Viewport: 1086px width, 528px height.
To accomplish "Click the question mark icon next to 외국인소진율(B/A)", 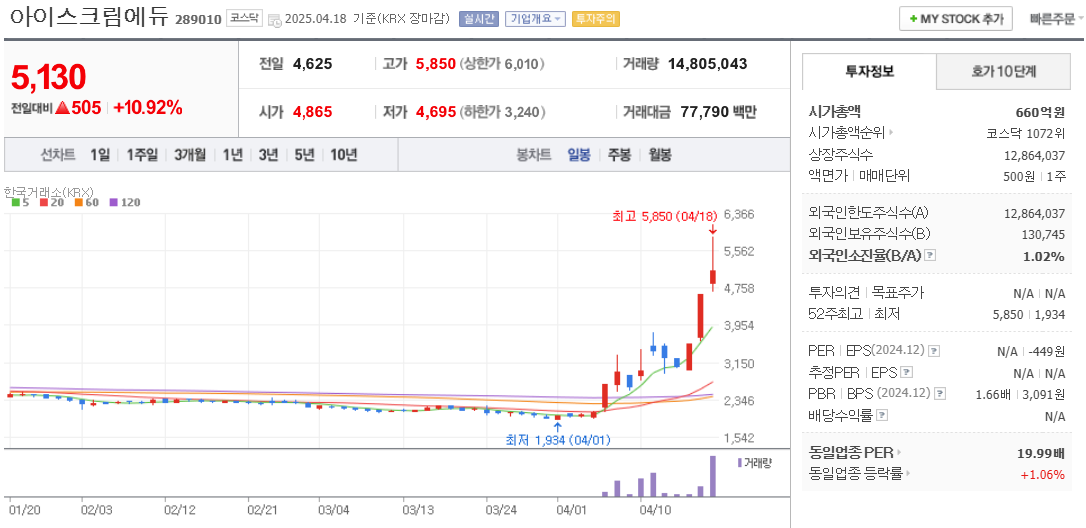I will point(930,256).
